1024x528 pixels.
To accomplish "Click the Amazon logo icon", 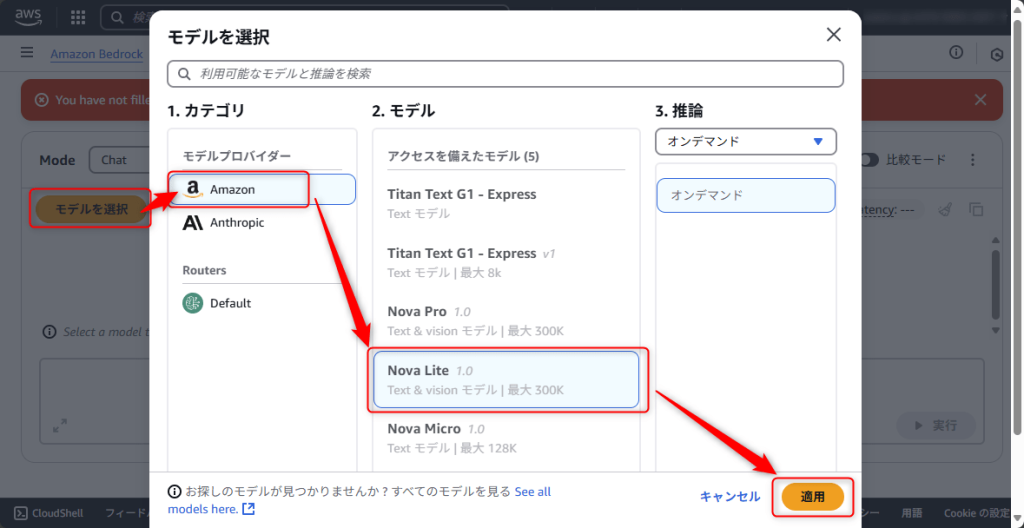I will (x=193, y=190).
